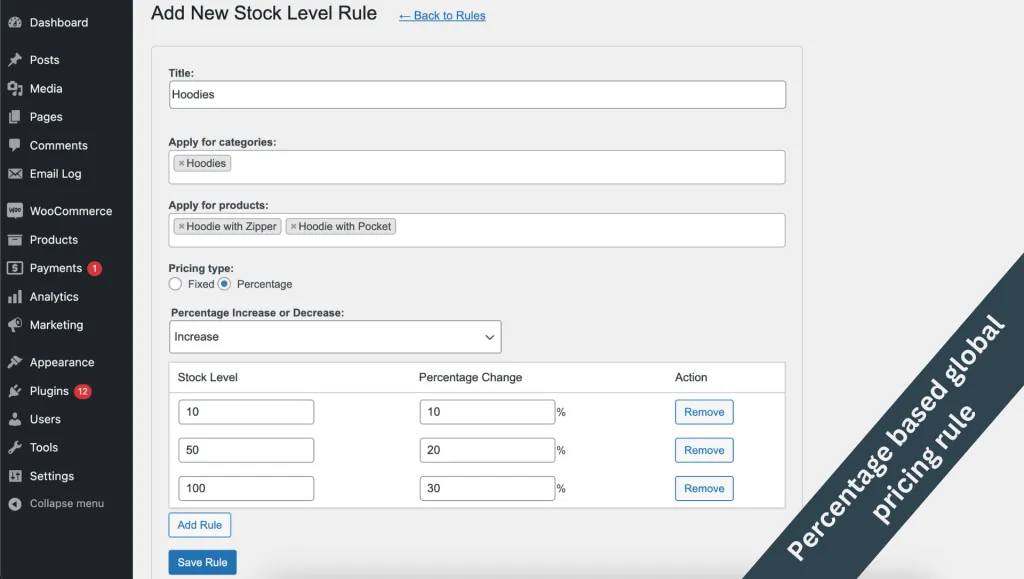Click the Collapse menu arrow icon
This screenshot has width=1024, height=579.
pos(15,504)
